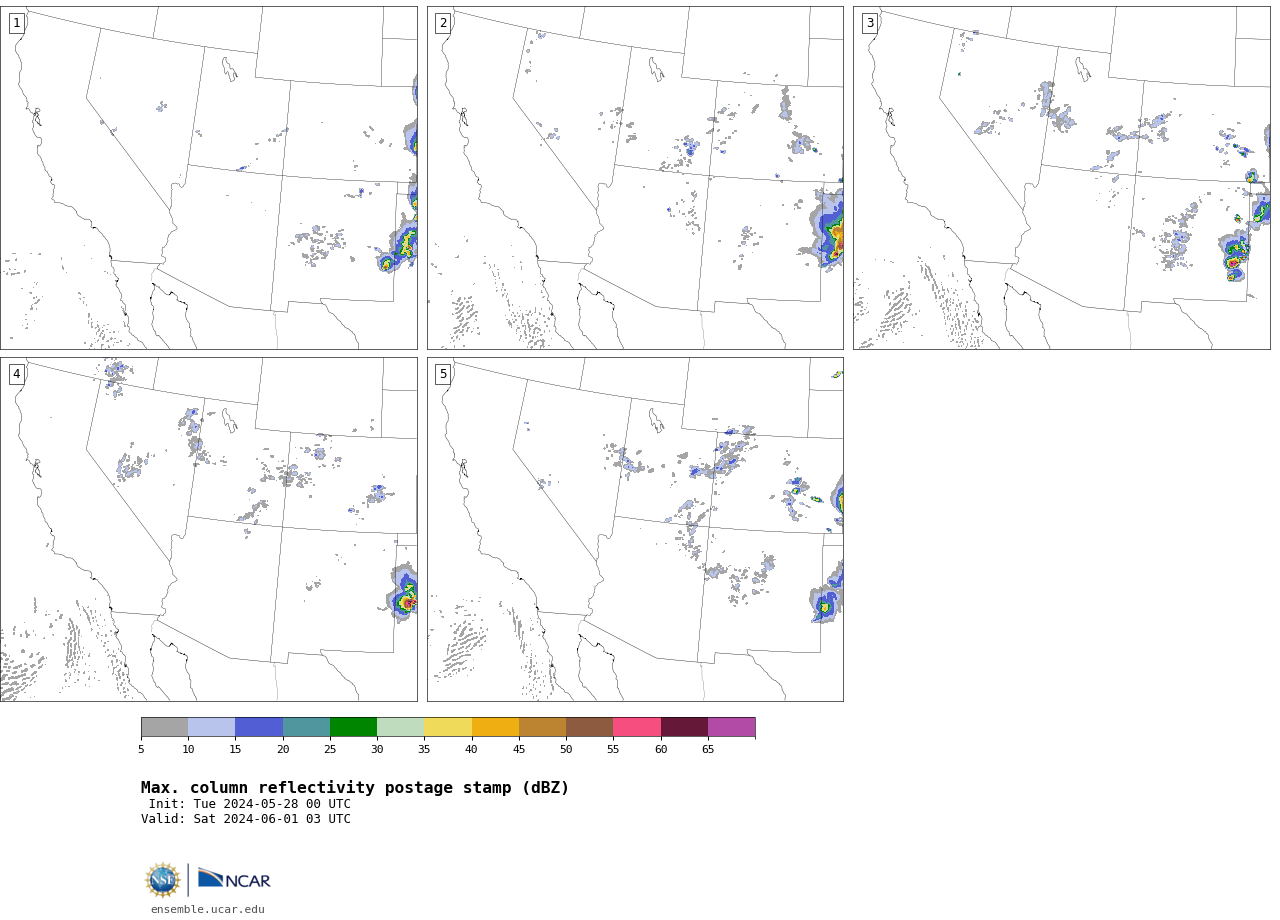
Task: Click the number label on panel 2
Action: click(443, 23)
